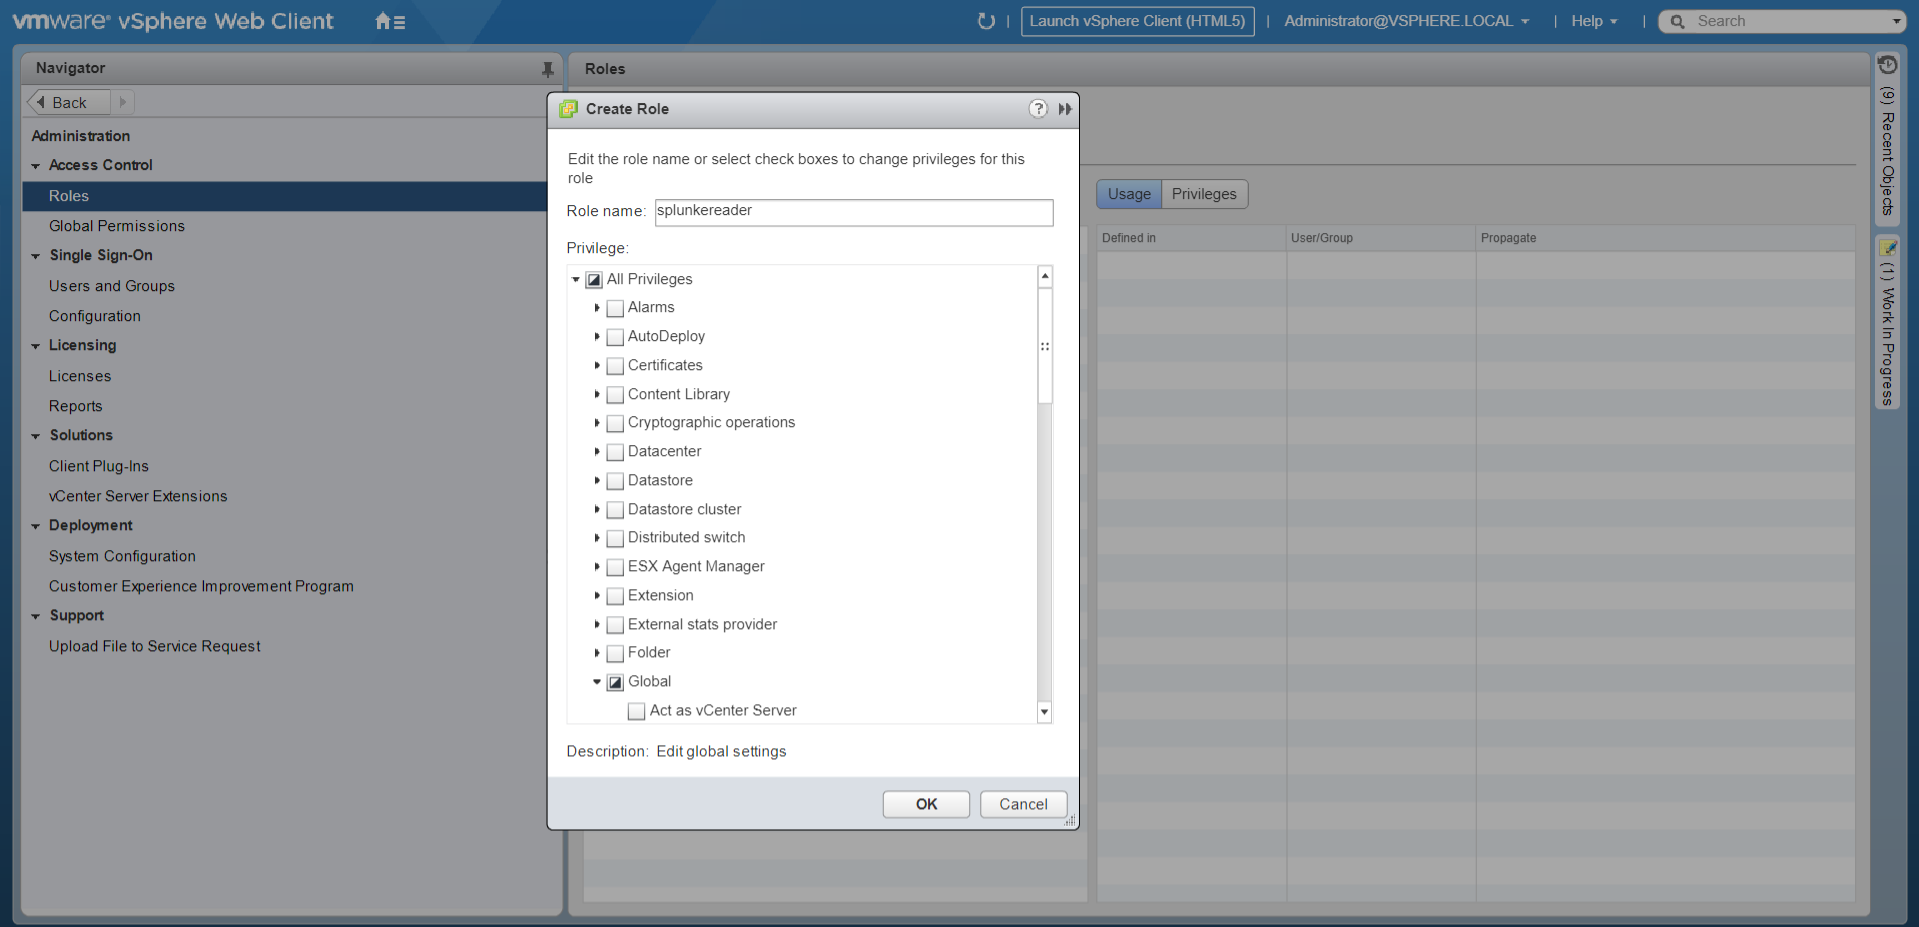This screenshot has height=927, width=1919.
Task: Open licensing Reports
Action: 76,406
